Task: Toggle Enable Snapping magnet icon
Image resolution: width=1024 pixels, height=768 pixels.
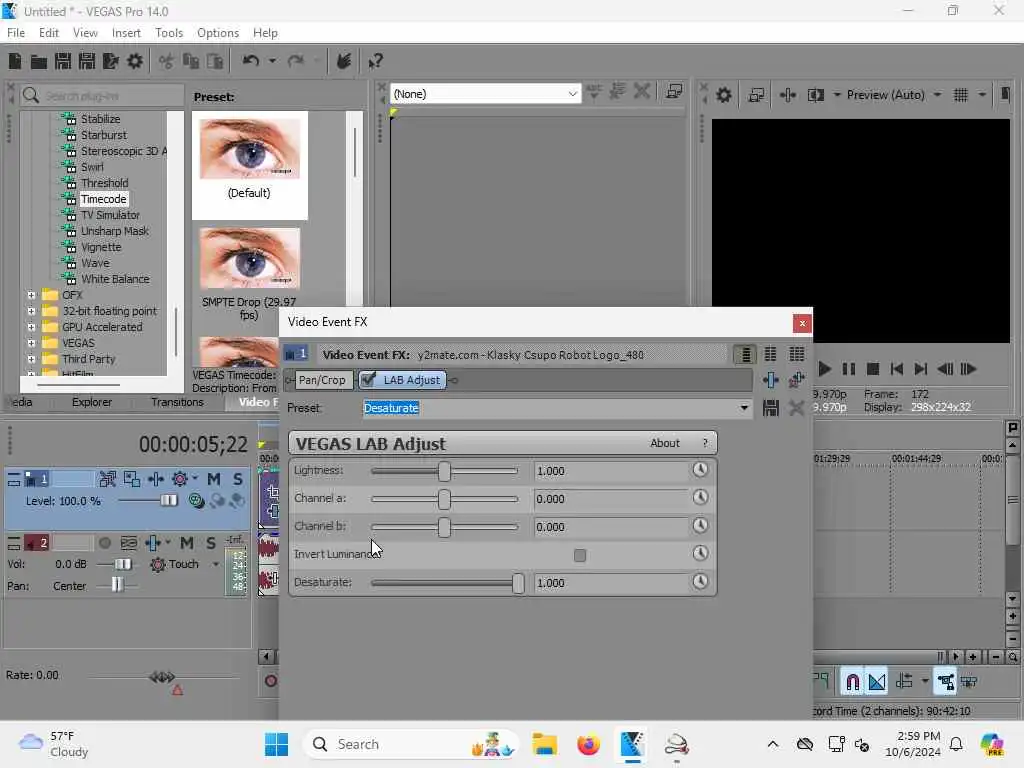Action: coord(852,682)
